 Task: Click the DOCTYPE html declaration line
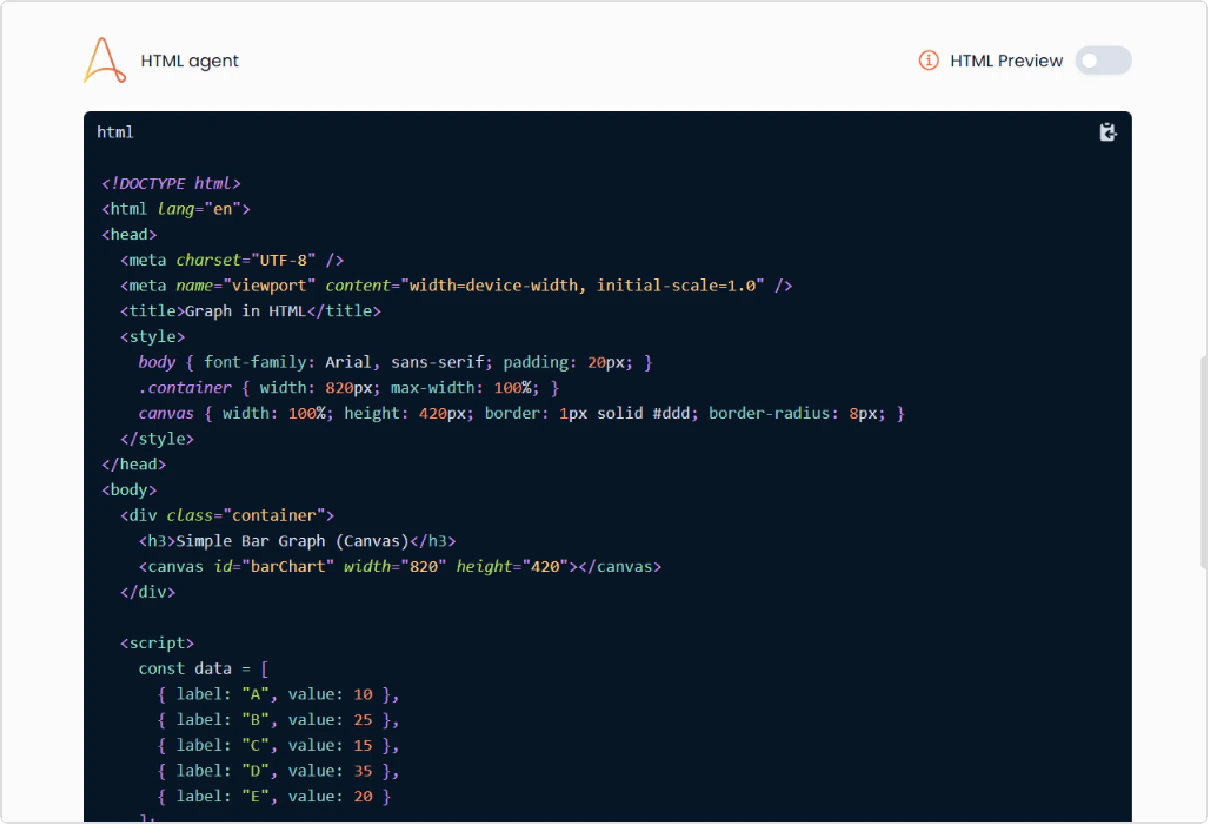pyautogui.click(x=170, y=182)
